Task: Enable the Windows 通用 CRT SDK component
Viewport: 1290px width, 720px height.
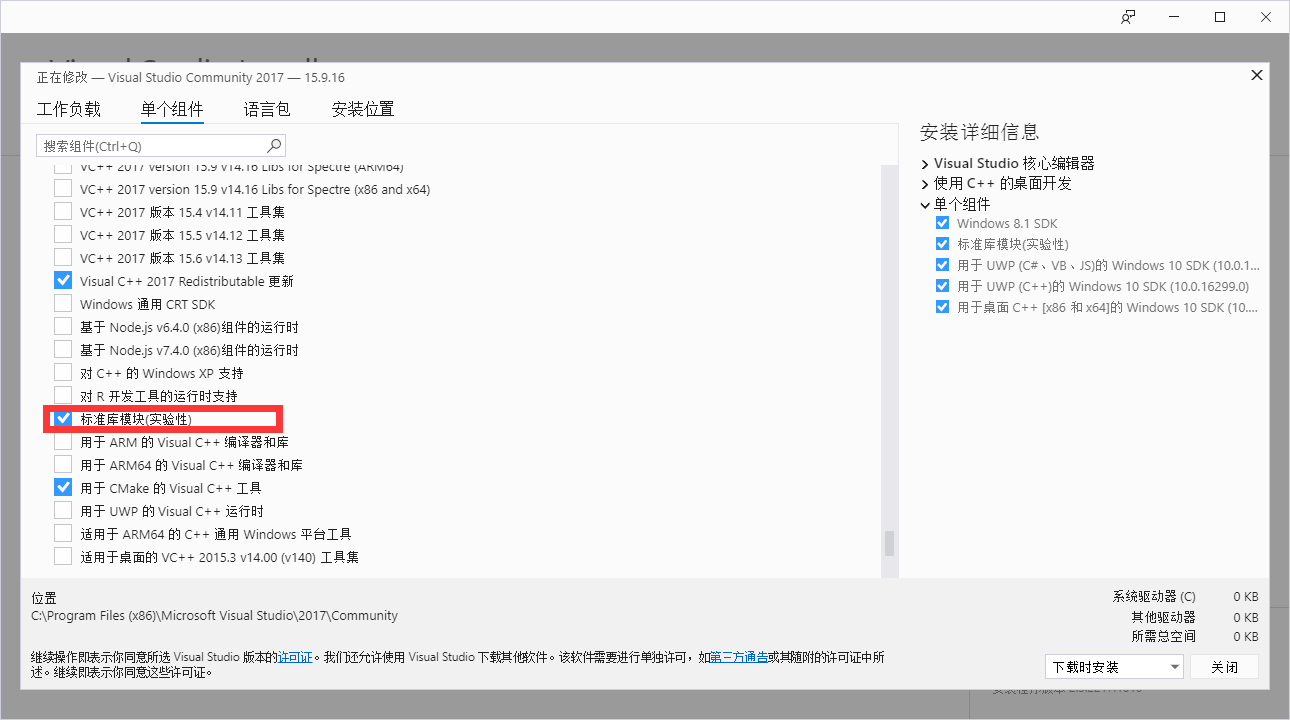Action: [63, 304]
